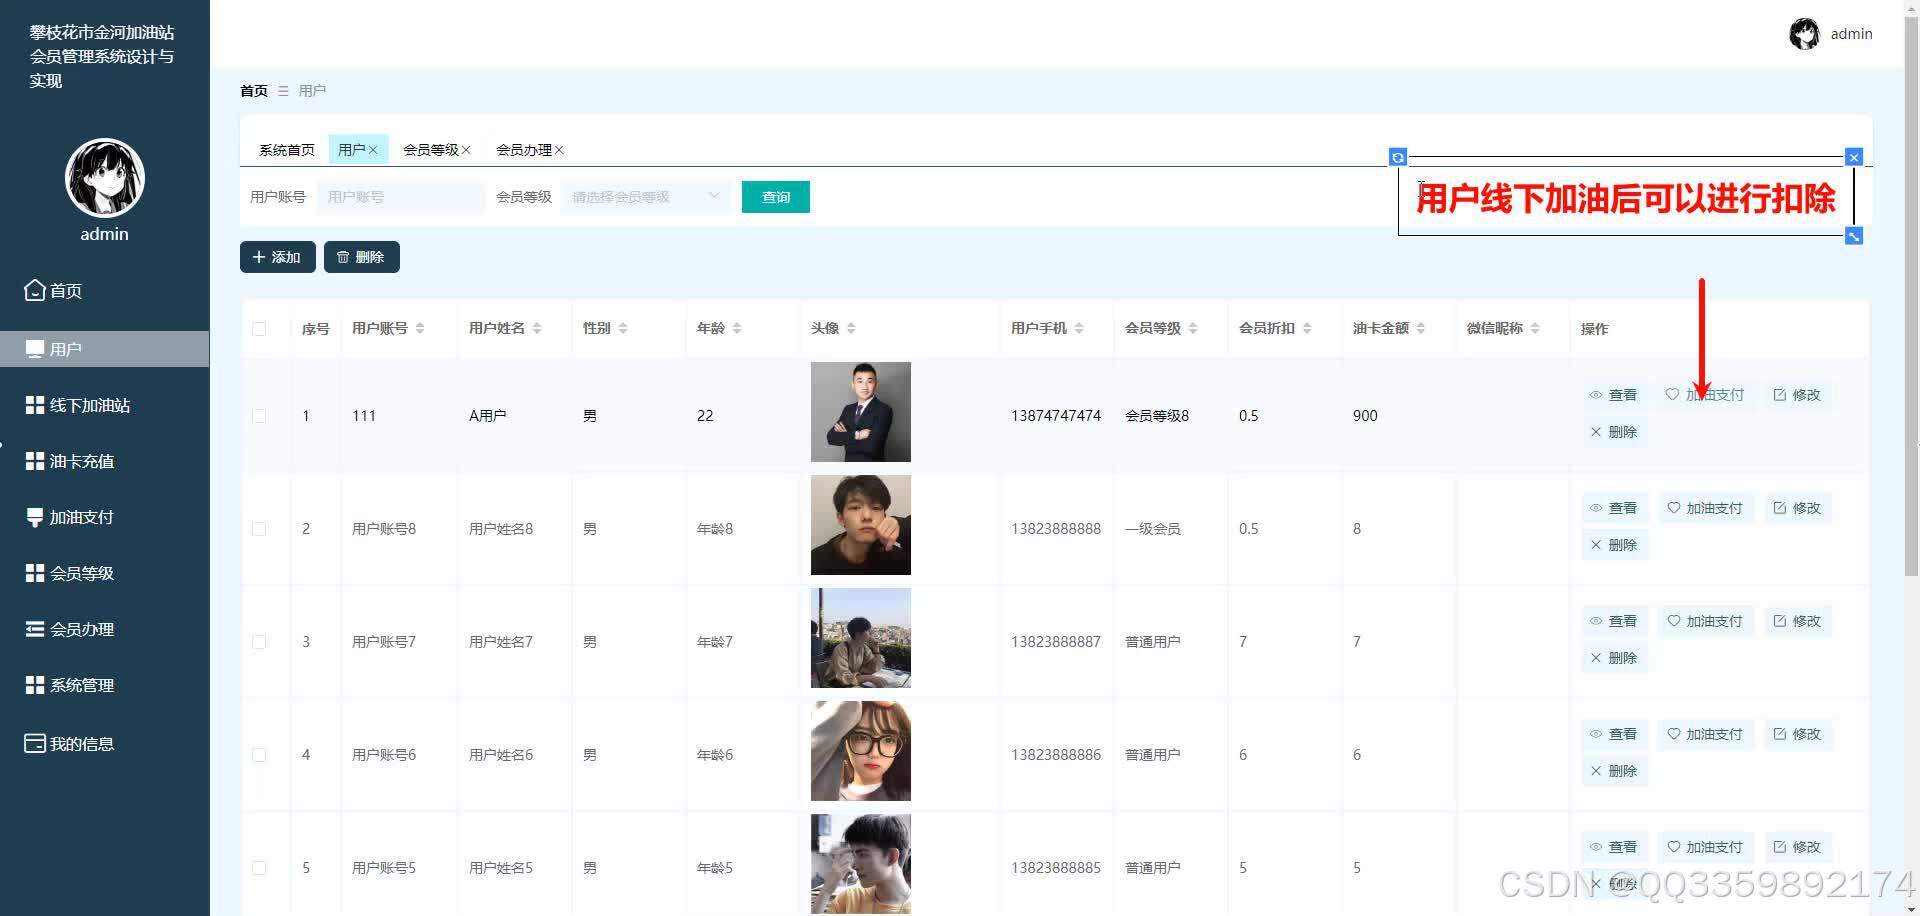Open 首页 in the sidebar
Viewport: 1920px width, 916px height.
pos(54,291)
